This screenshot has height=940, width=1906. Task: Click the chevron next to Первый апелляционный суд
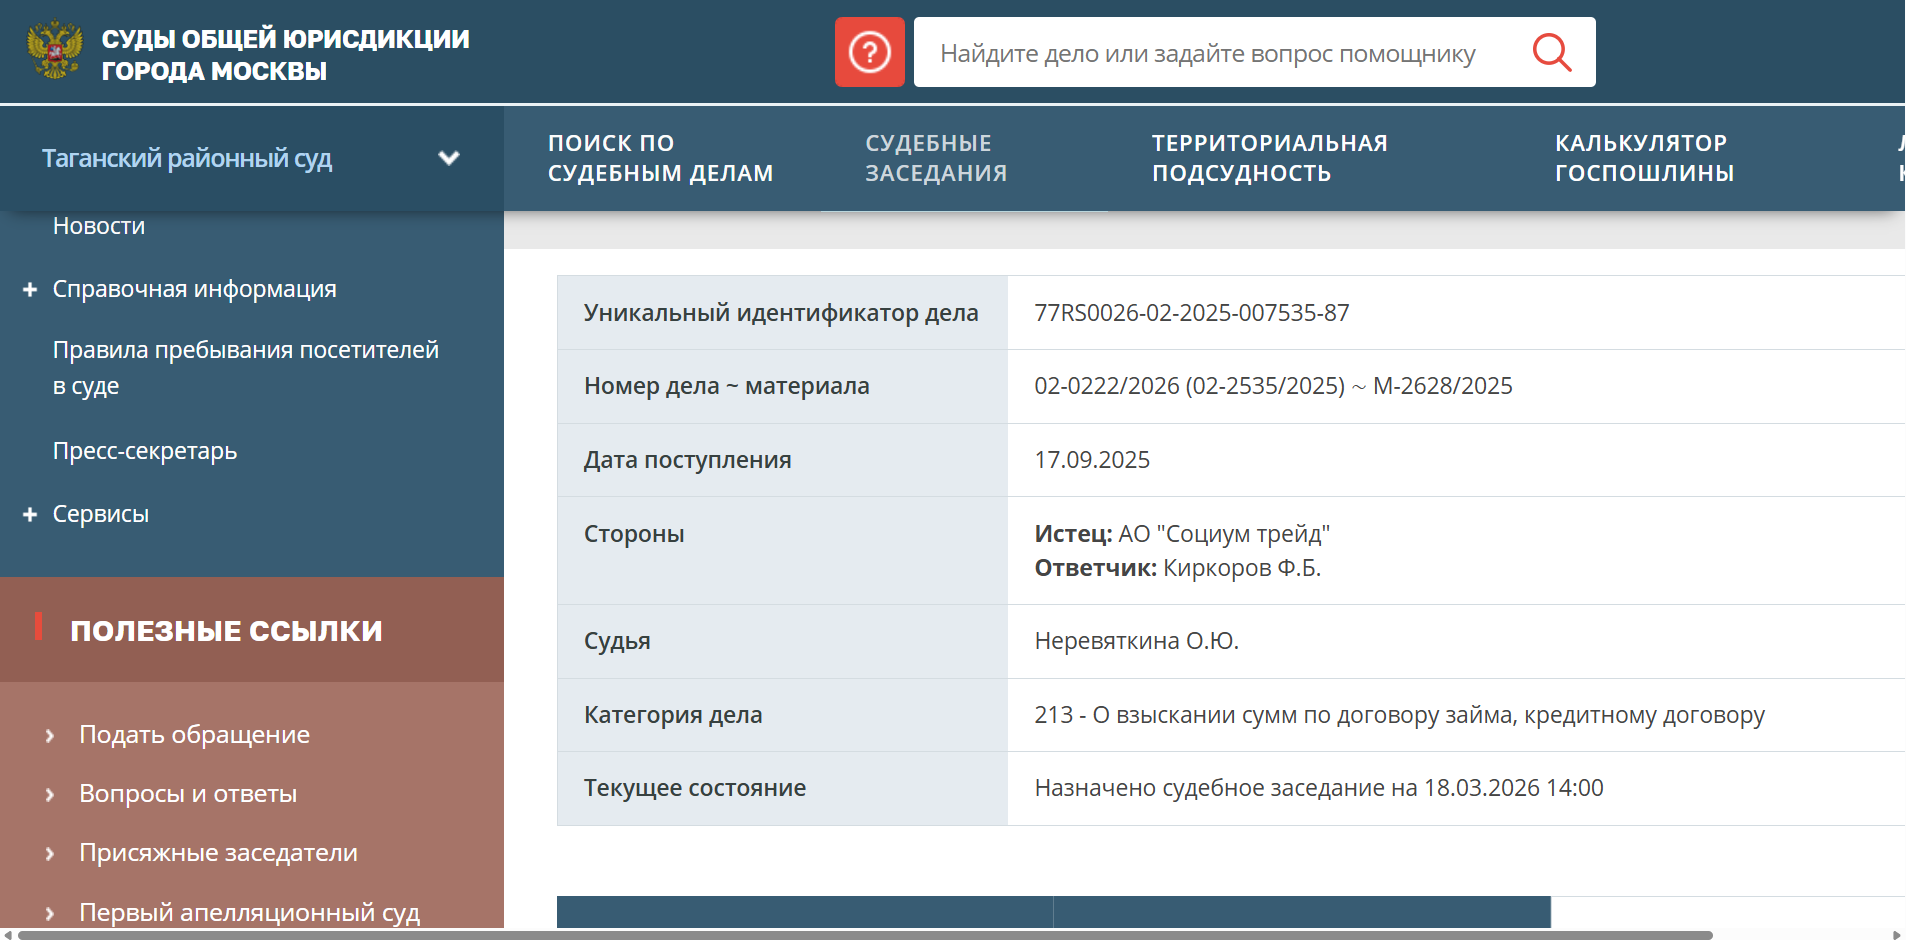pyautogui.click(x=50, y=913)
